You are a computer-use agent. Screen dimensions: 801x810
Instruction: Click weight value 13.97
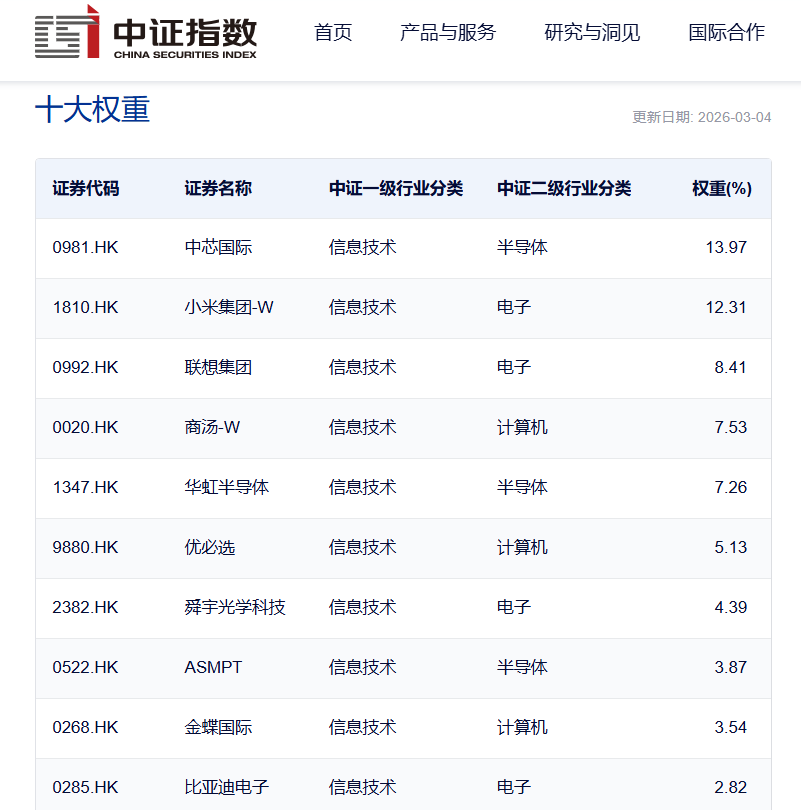[x=726, y=247]
